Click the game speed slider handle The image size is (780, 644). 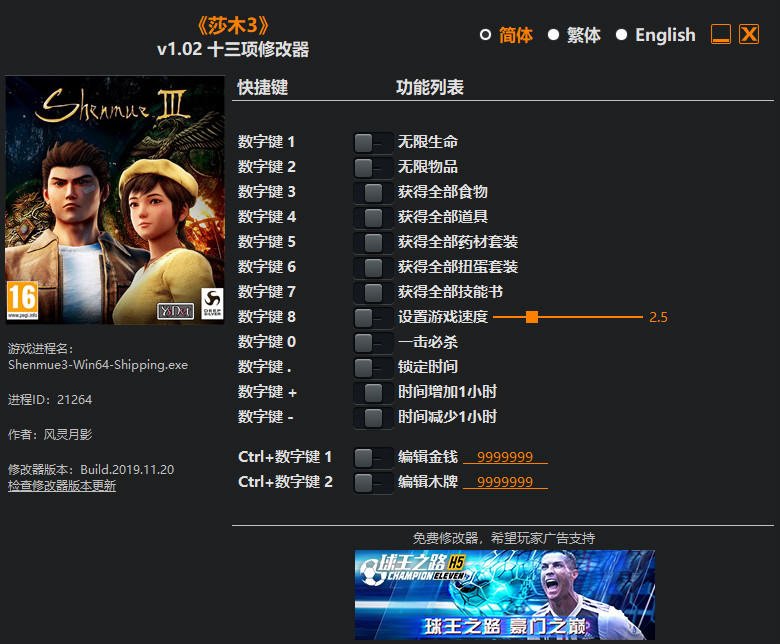click(x=532, y=317)
